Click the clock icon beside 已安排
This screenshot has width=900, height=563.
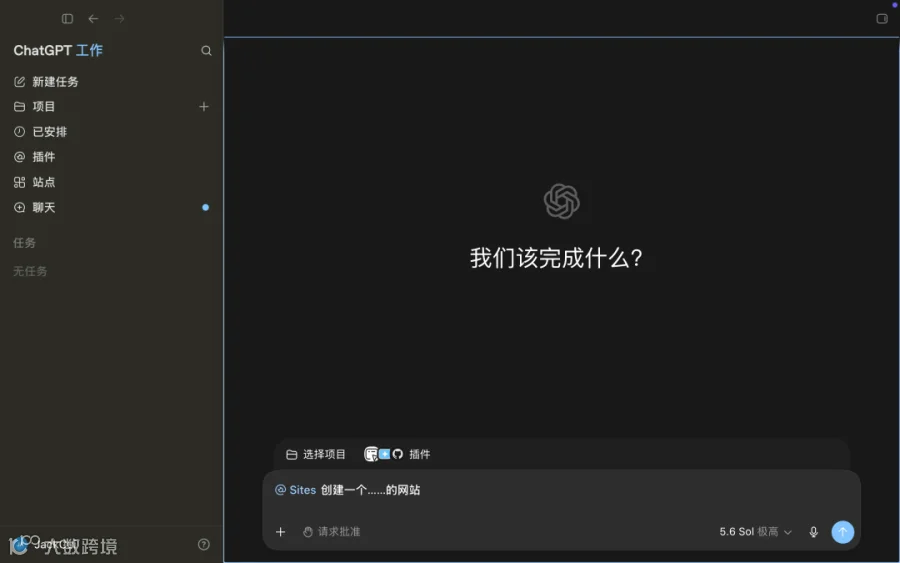(20, 132)
